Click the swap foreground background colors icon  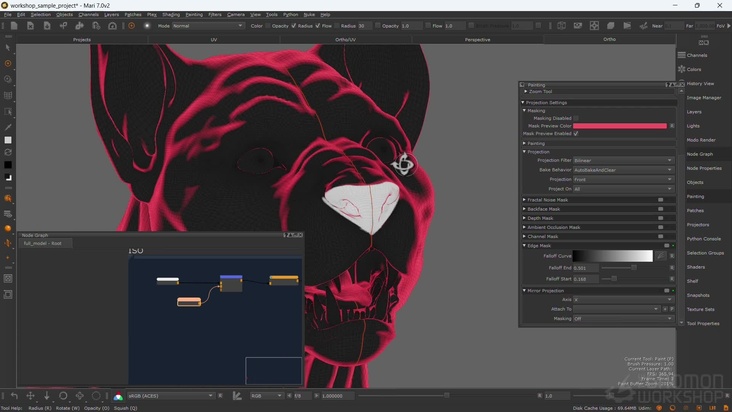[8, 177]
